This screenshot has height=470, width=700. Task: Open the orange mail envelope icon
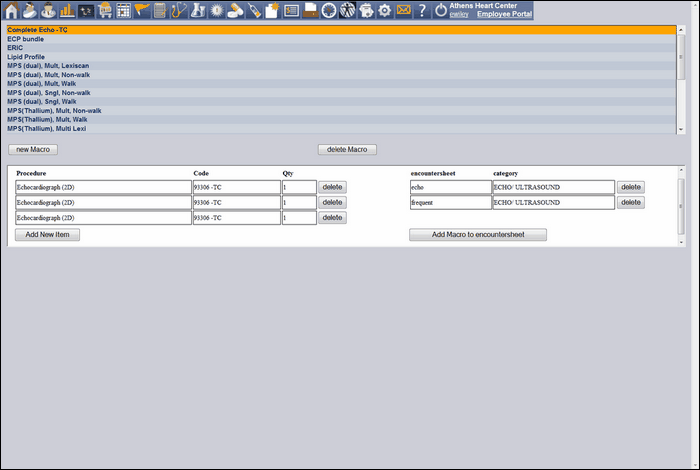403,10
